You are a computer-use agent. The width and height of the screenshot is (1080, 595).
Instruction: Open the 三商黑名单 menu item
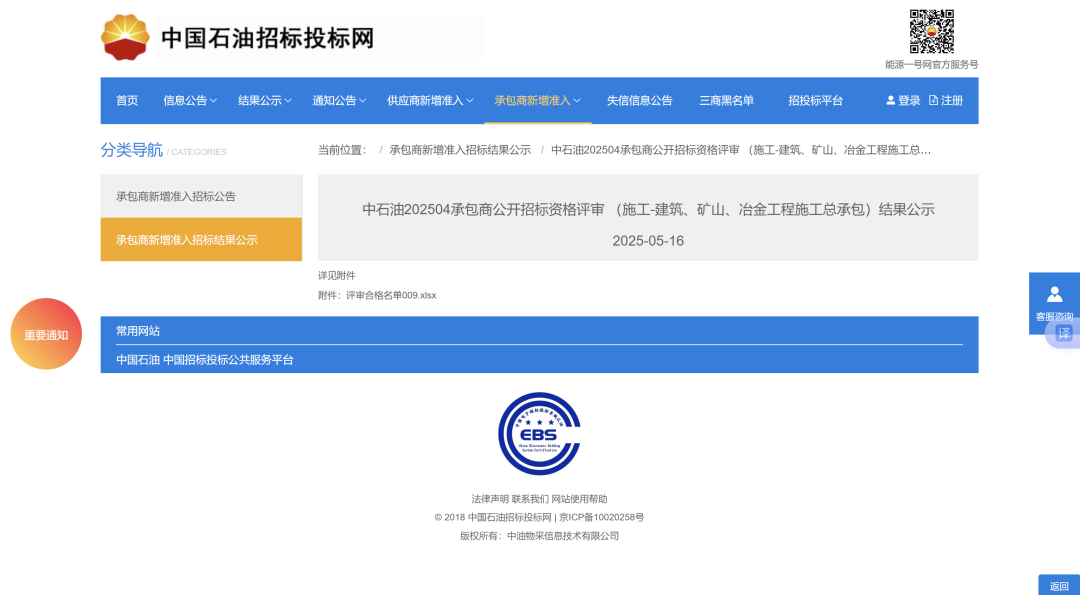tap(727, 101)
